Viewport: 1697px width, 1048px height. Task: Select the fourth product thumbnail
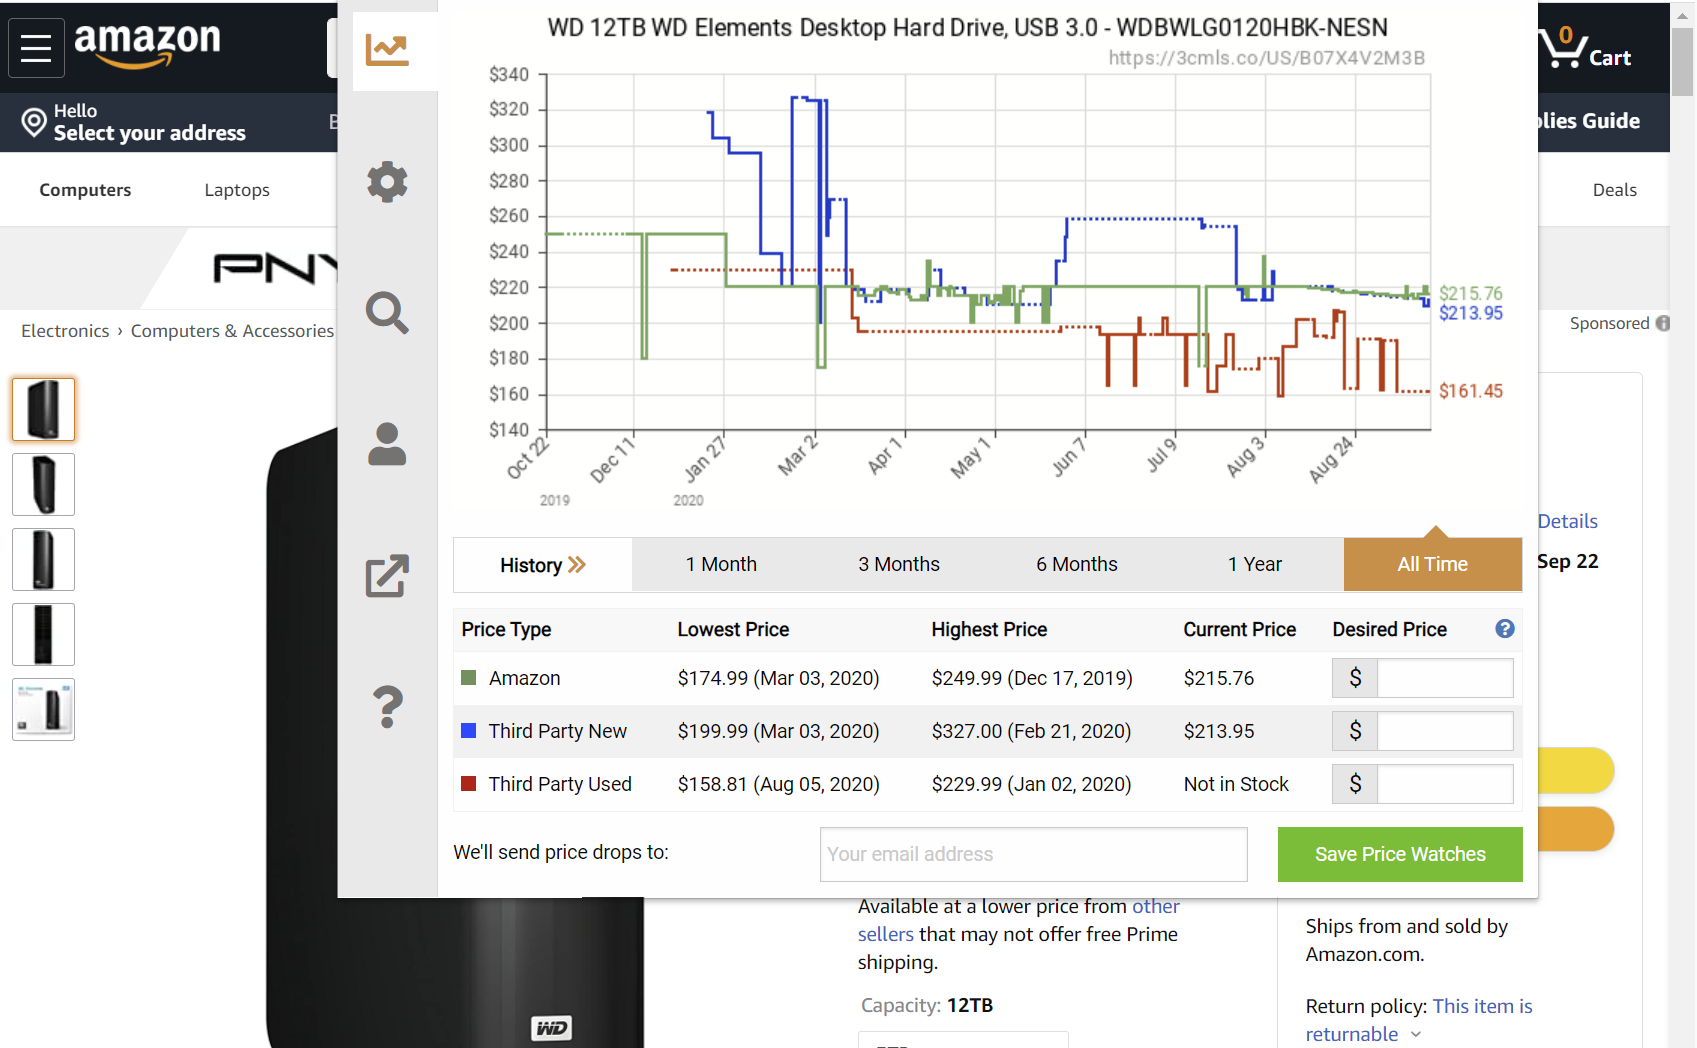click(43, 634)
